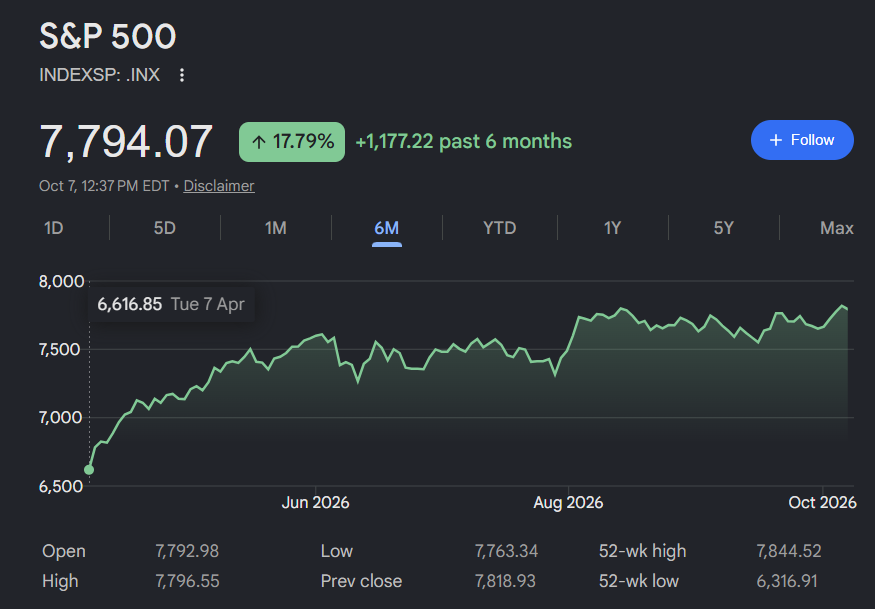Switch to the 1D range tab
The height and width of the screenshot is (609, 875).
tap(54, 228)
